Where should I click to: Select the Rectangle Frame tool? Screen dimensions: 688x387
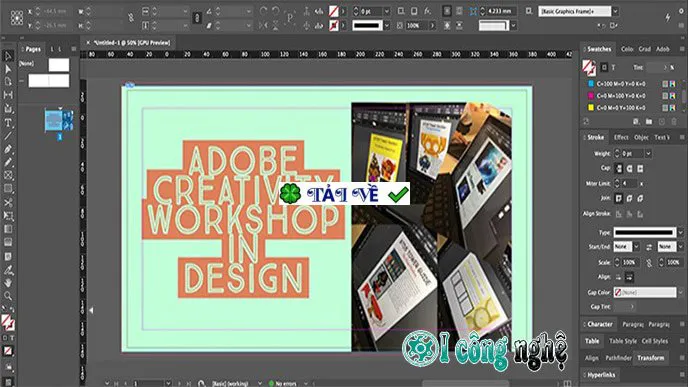[x=8, y=176]
